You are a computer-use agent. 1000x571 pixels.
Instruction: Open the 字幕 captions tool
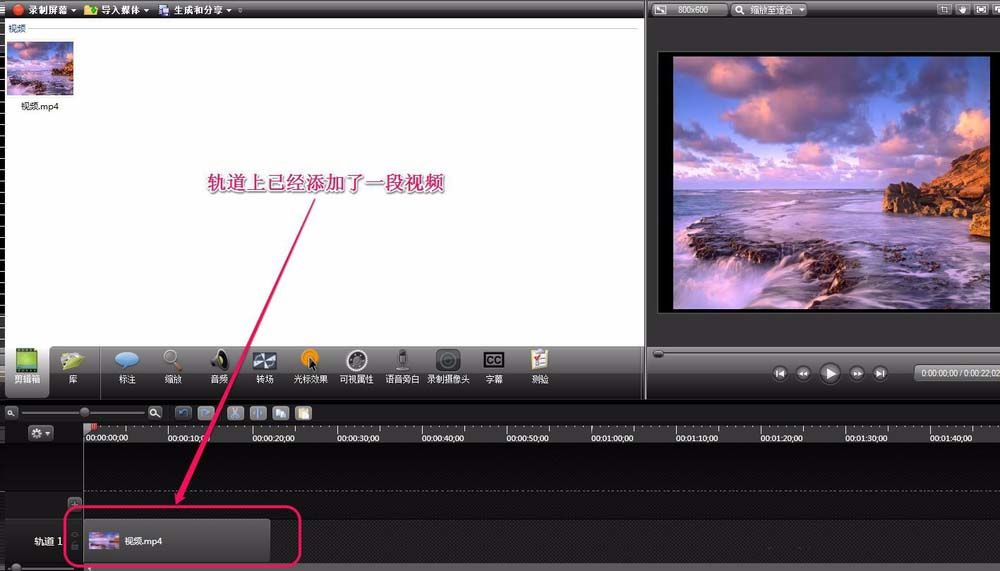(x=494, y=366)
